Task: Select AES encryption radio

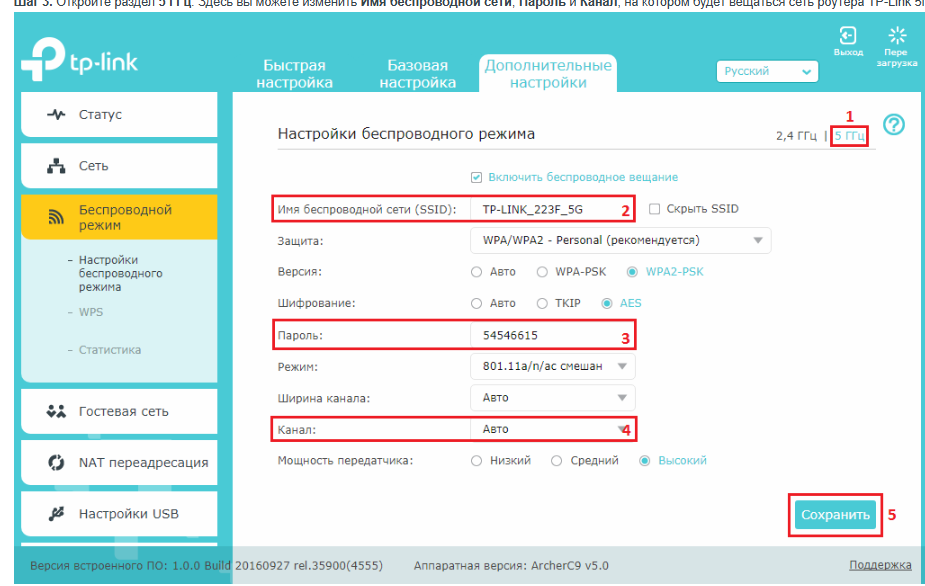Action: (606, 303)
